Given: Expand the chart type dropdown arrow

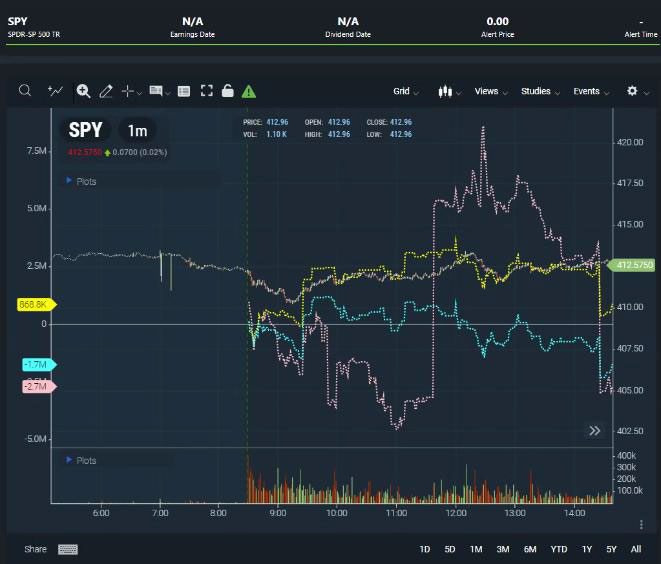Looking at the screenshot, I should click(459, 93).
